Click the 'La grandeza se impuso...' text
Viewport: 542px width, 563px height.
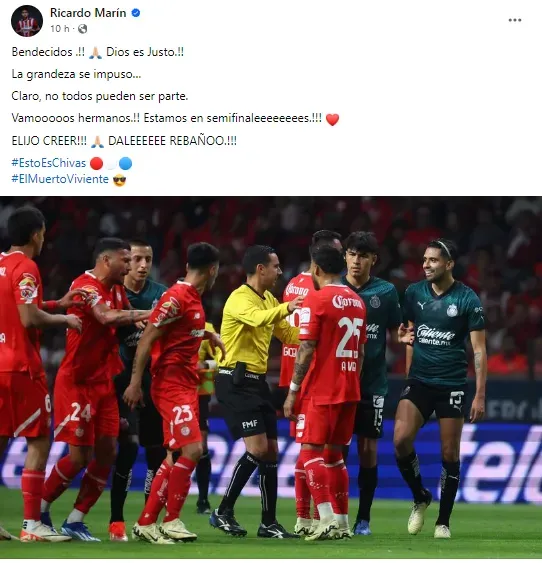pos(76,74)
